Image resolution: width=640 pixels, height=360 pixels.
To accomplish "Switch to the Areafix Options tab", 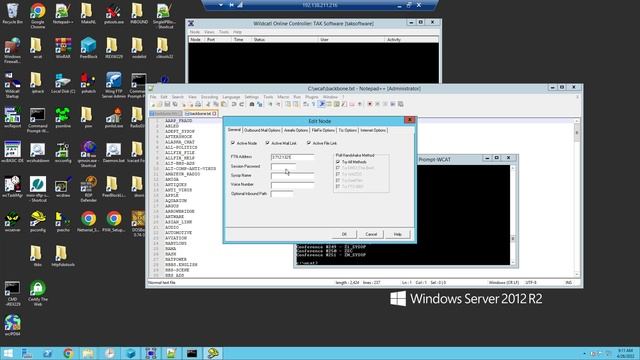I will [x=296, y=130].
